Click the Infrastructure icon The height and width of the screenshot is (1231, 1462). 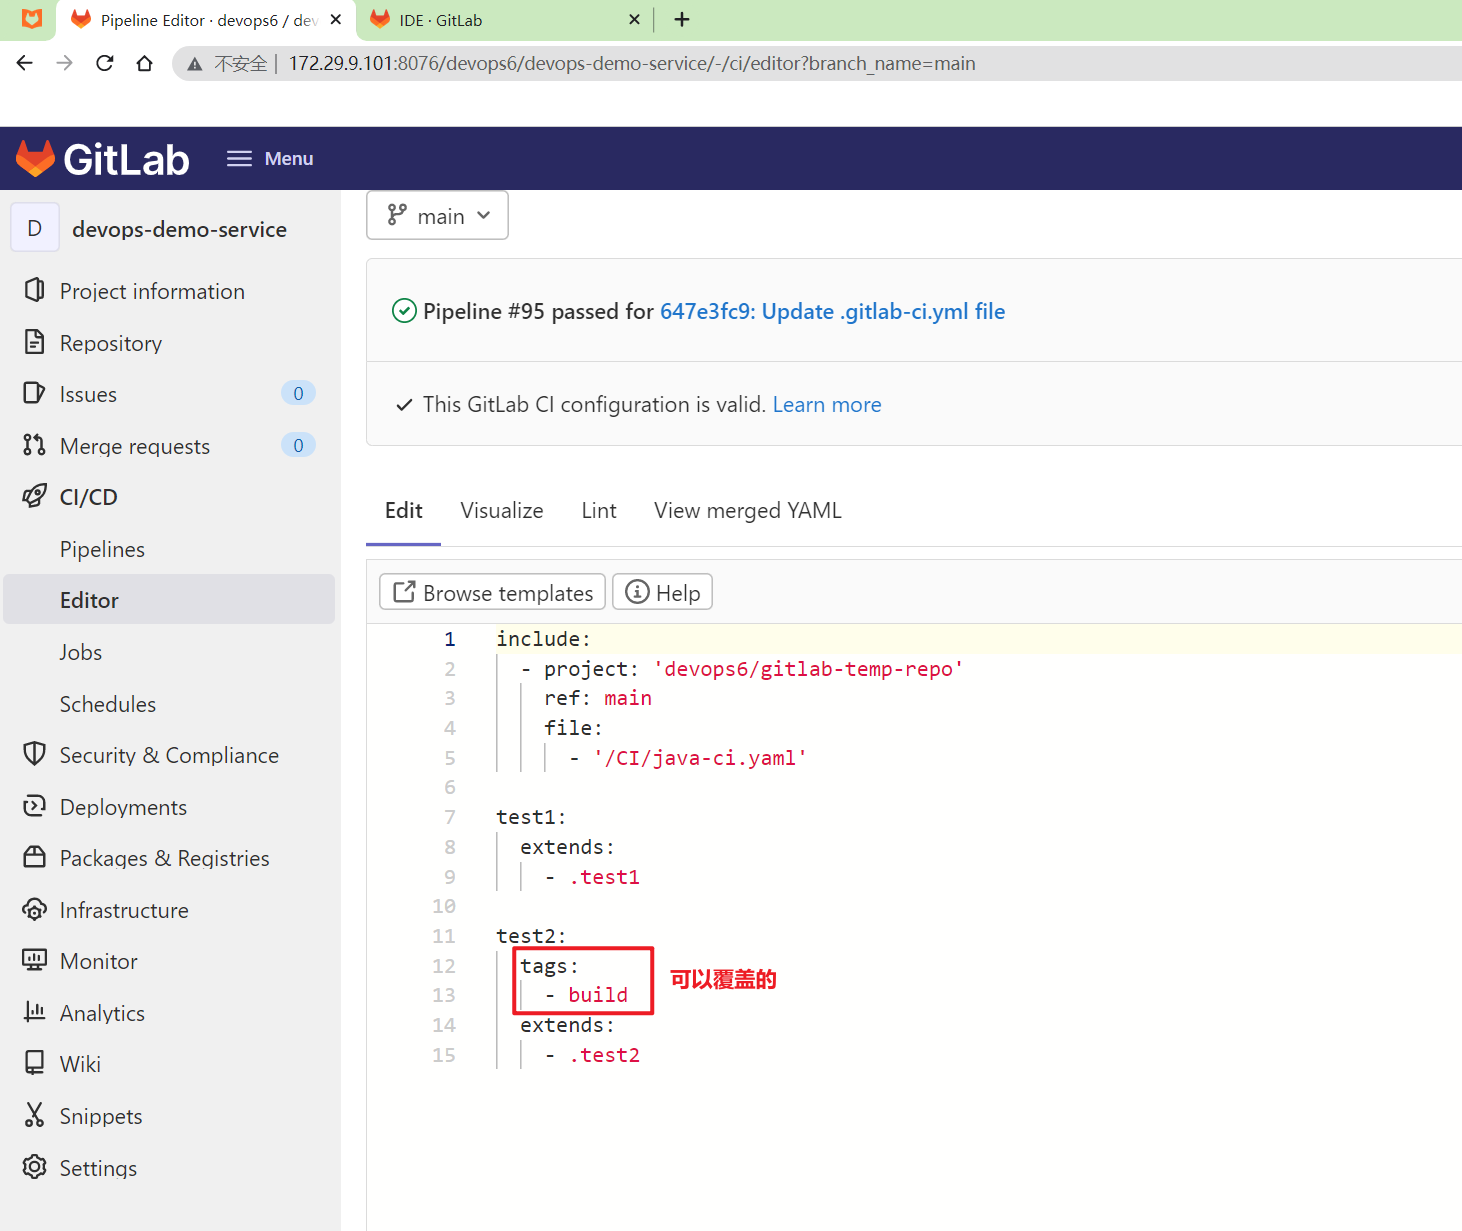pos(34,909)
